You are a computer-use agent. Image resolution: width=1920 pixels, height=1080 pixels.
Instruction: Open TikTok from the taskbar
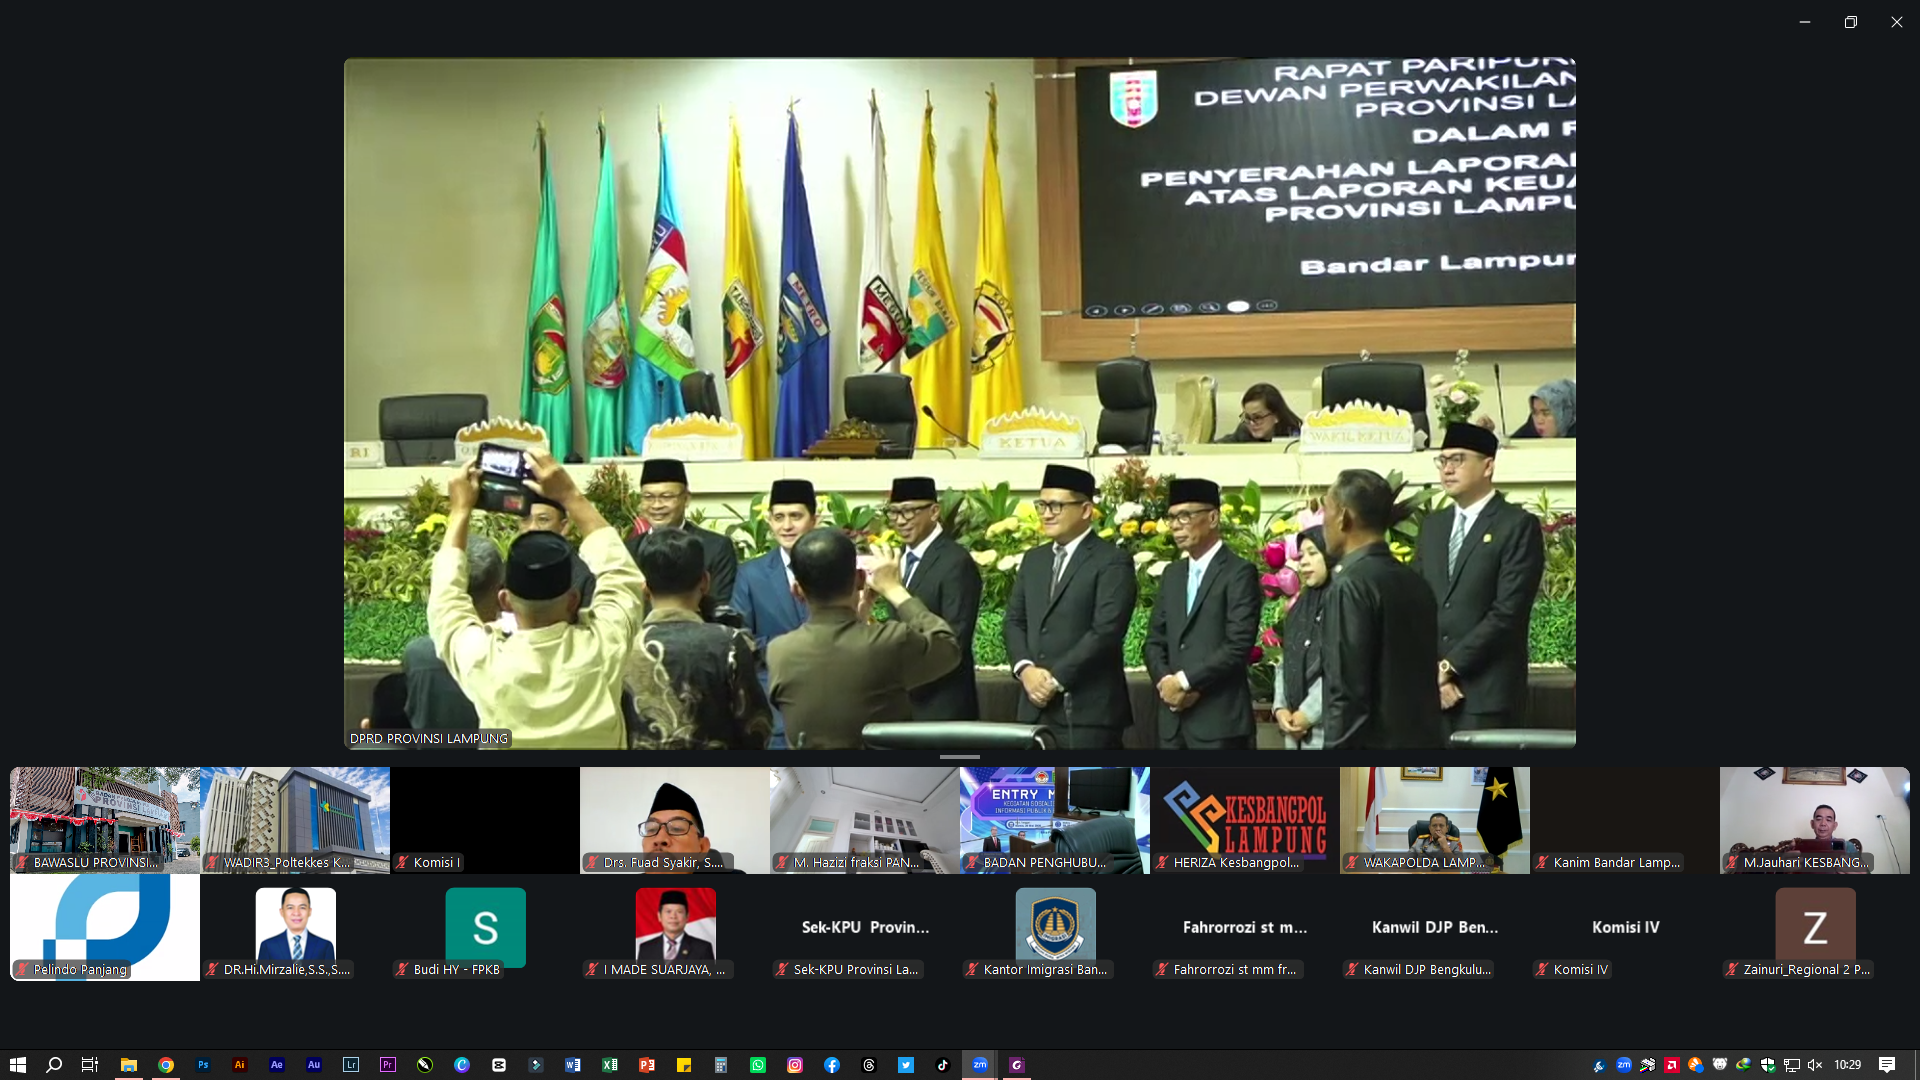coord(943,1065)
